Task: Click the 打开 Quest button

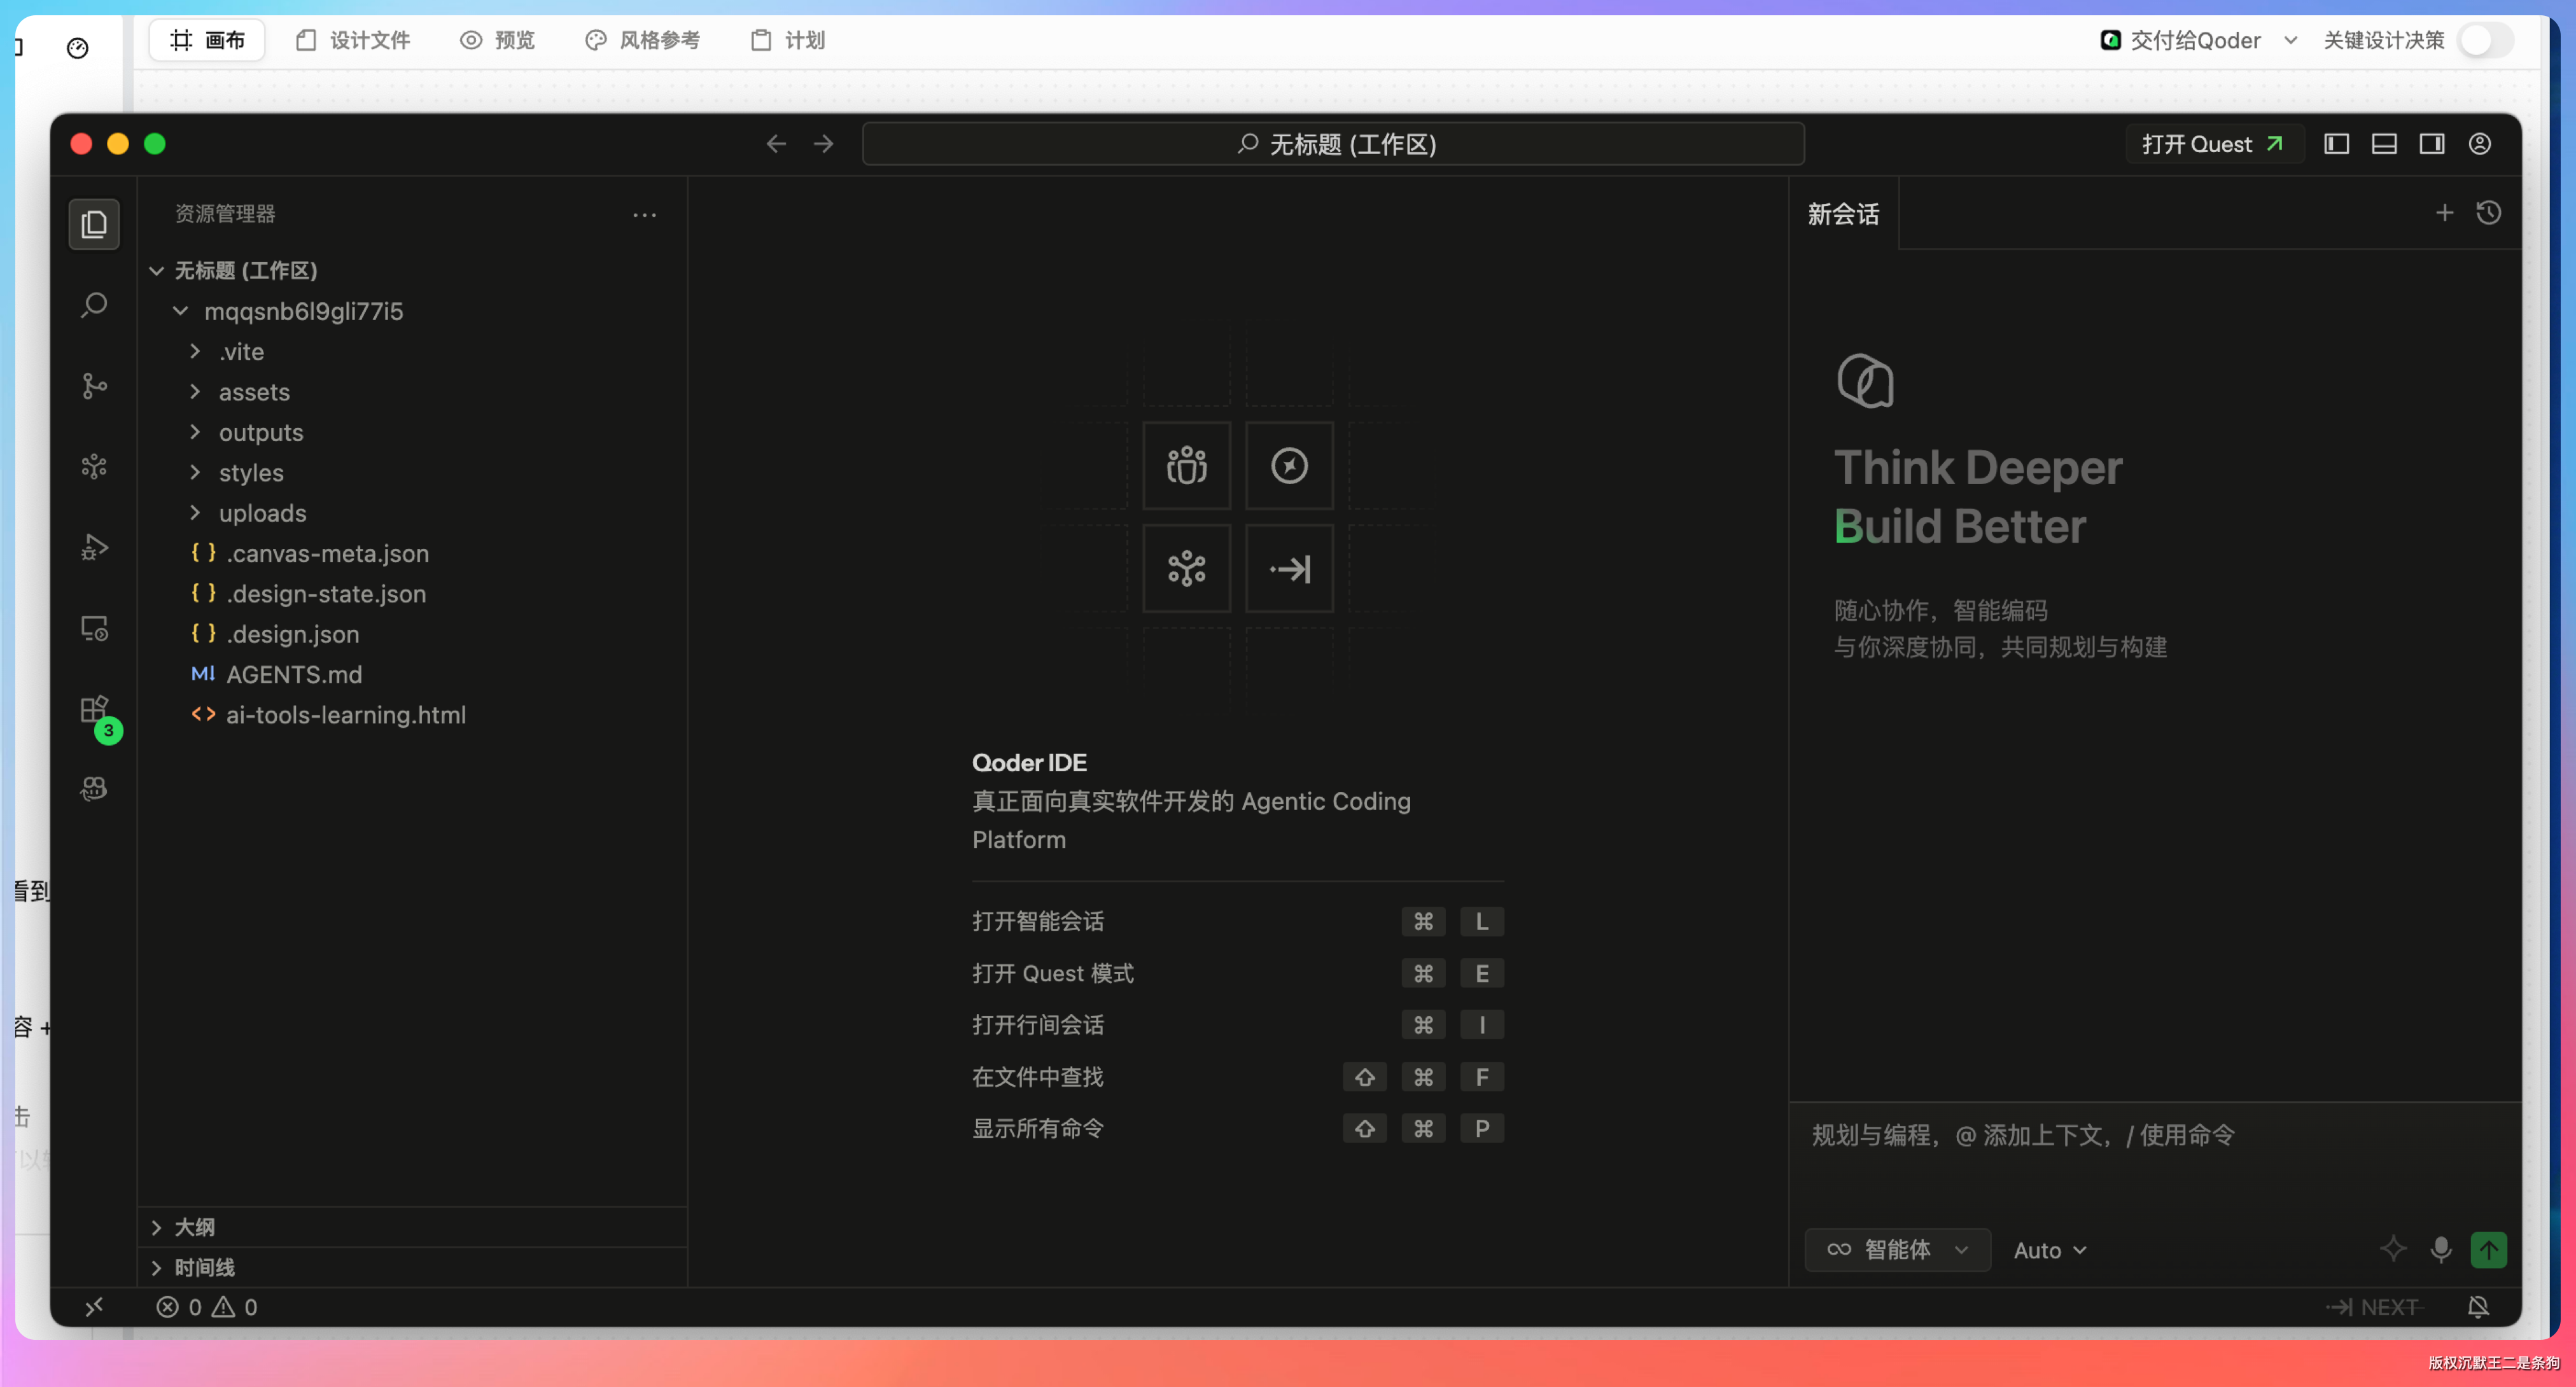Action: [x=2213, y=144]
